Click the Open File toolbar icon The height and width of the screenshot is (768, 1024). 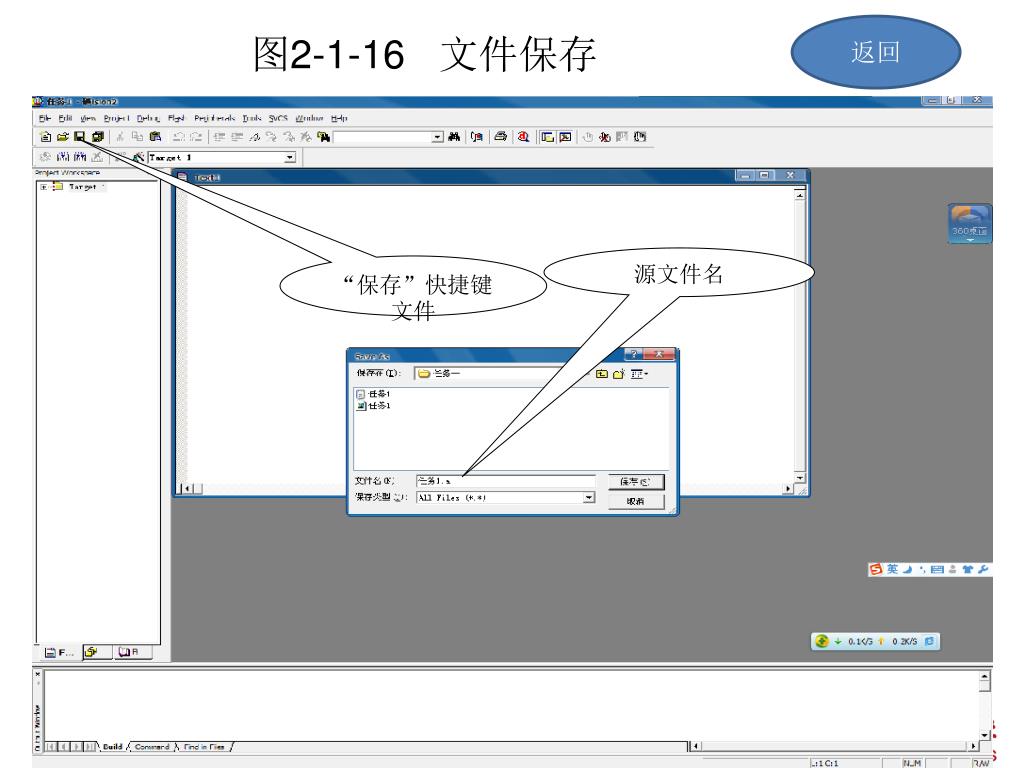click(x=63, y=136)
